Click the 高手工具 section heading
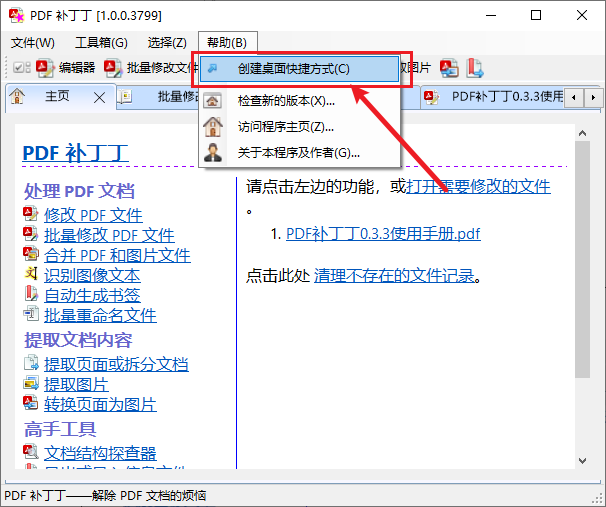 click(60, 429)
